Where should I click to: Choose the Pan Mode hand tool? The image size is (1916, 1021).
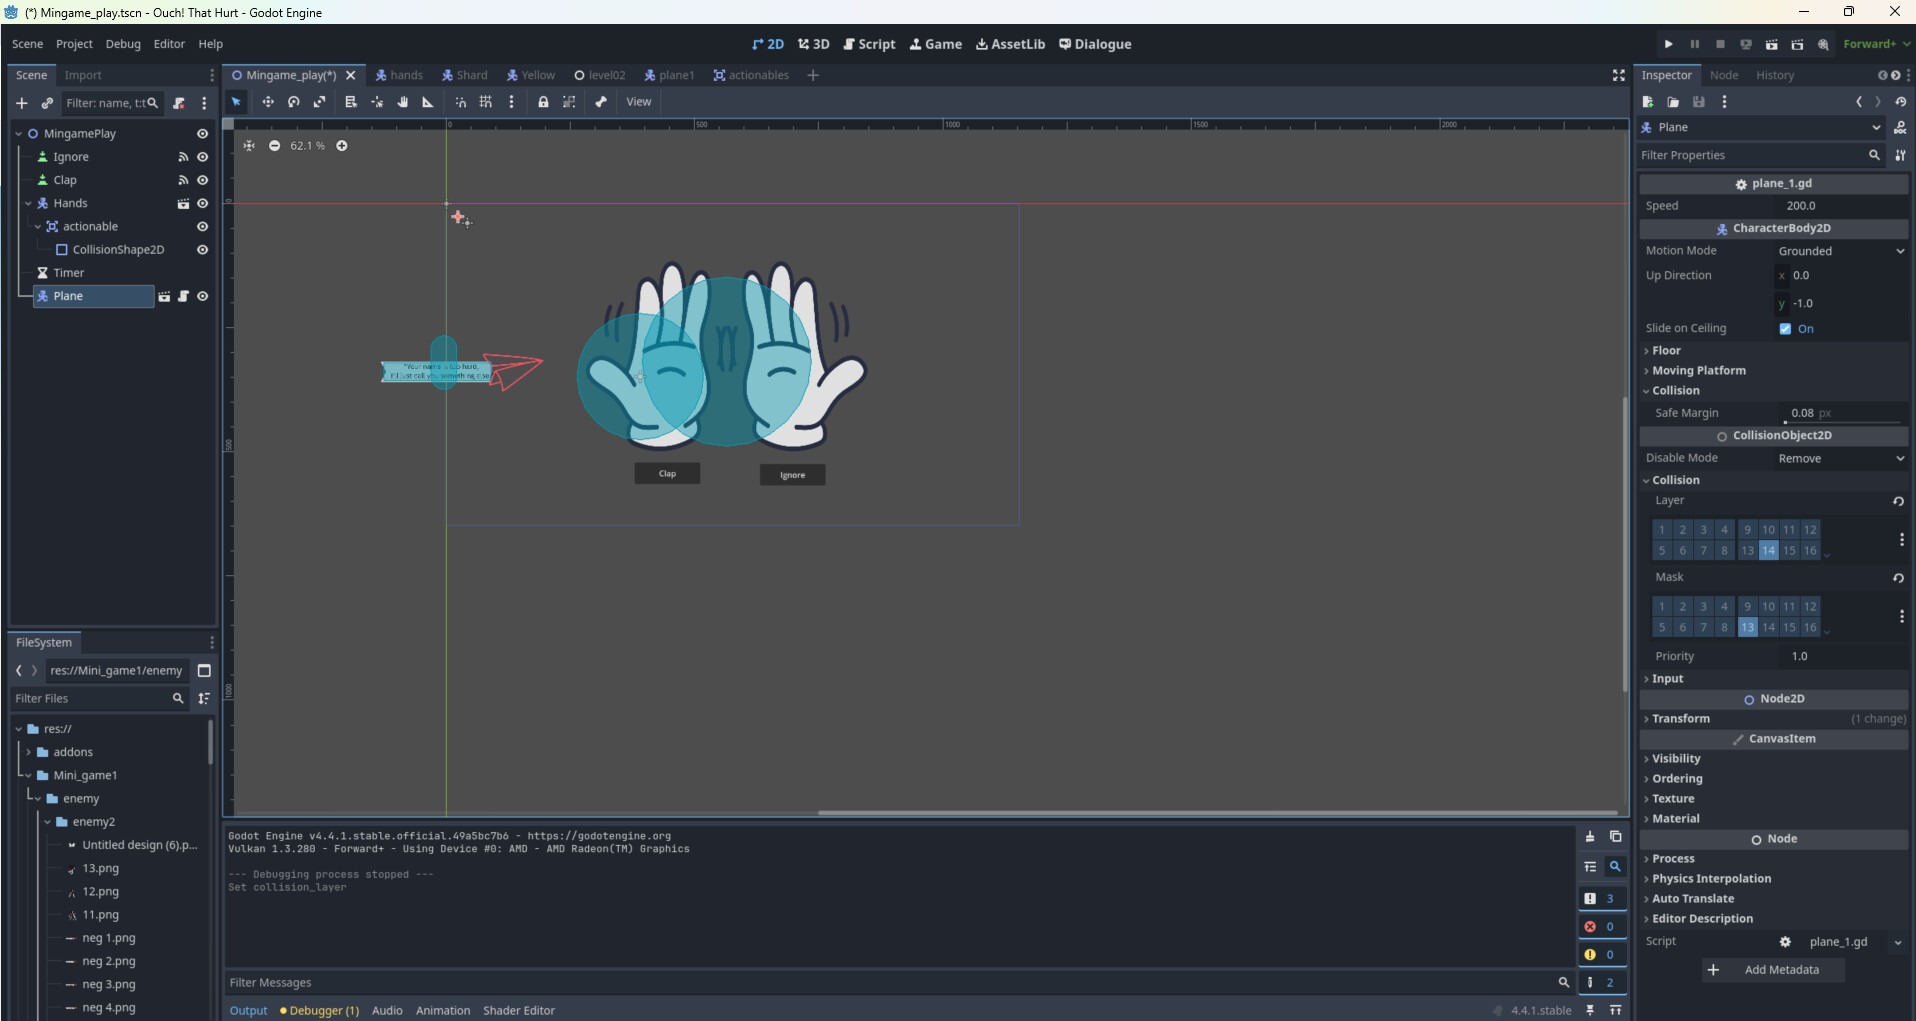point(403,102)
